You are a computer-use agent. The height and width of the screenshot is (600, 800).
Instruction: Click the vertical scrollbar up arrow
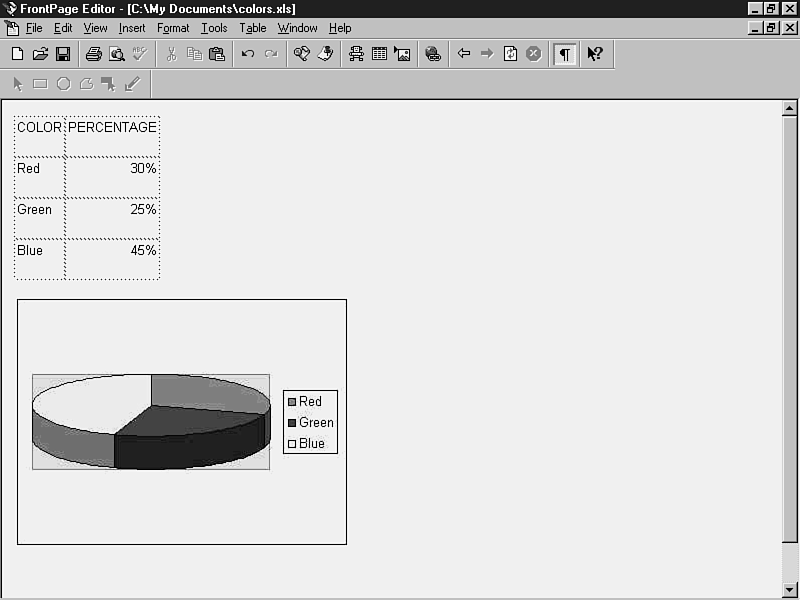tap(789, 108)
